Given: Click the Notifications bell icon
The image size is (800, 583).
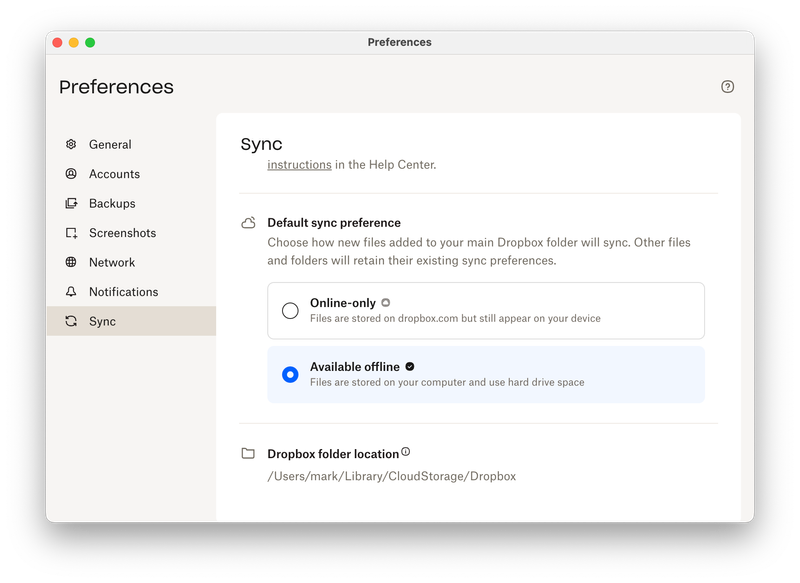Looking at the screenshot, I should (71, 292).
